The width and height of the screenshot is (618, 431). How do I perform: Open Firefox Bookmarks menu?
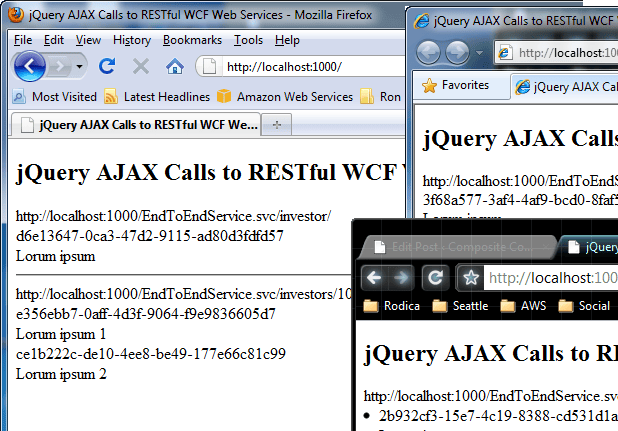tap(192, 40)
